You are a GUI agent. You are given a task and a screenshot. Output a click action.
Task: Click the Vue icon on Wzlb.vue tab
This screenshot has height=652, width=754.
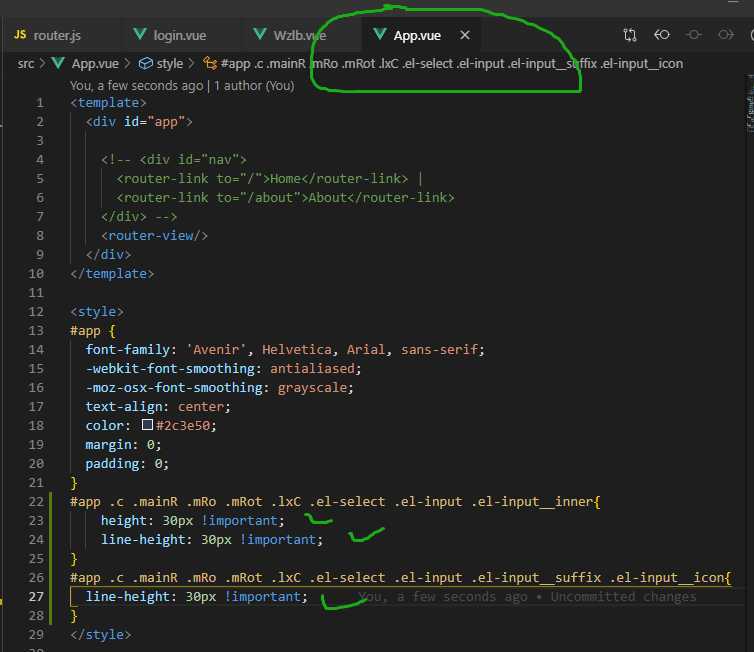tap(260, 34)
